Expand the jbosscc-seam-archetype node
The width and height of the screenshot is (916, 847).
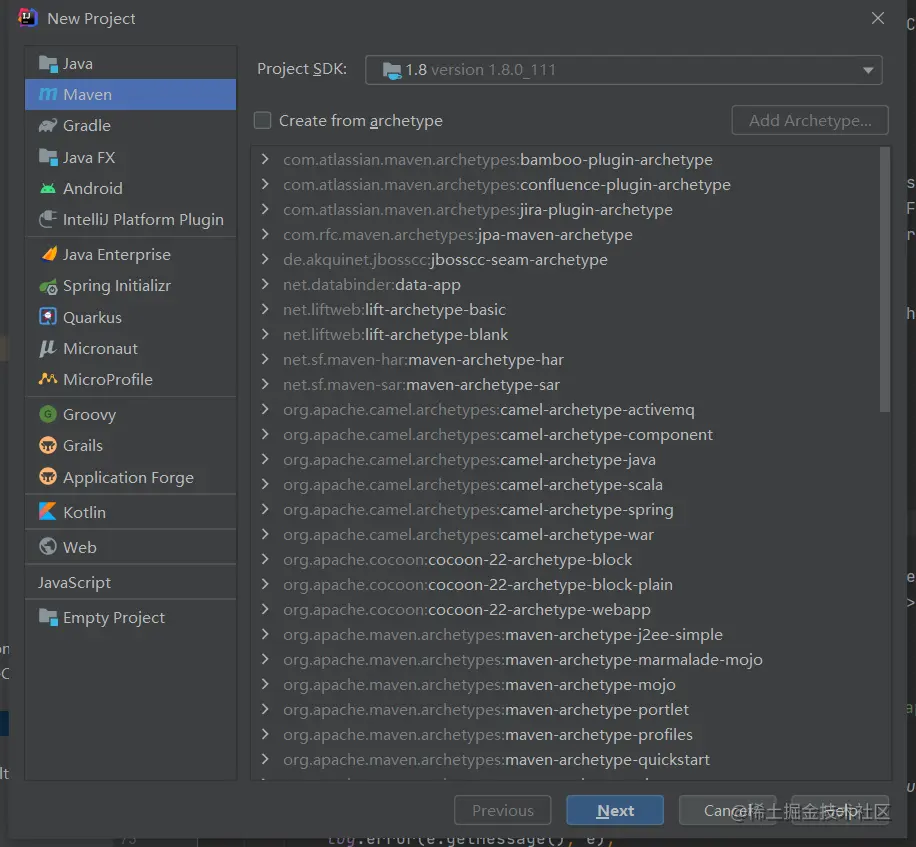pyautogui.click(x=265, y=259)
